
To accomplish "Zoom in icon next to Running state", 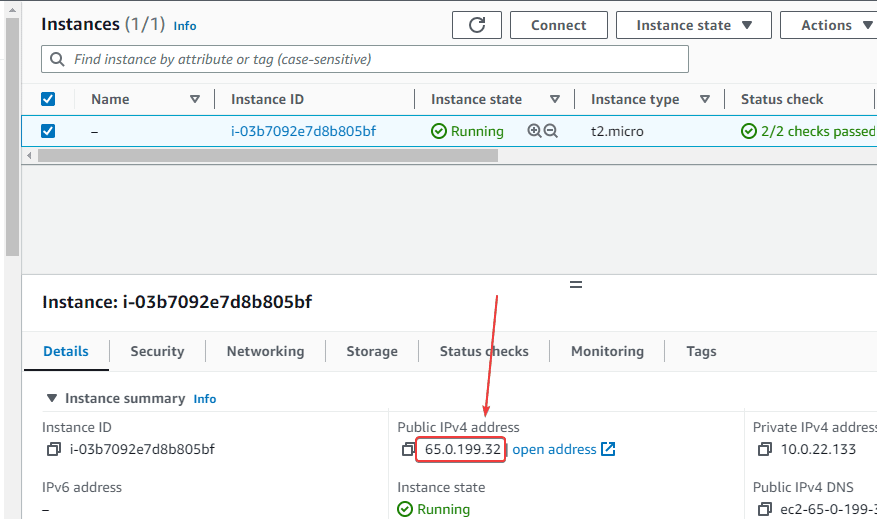I will click(x=534, y=131).
